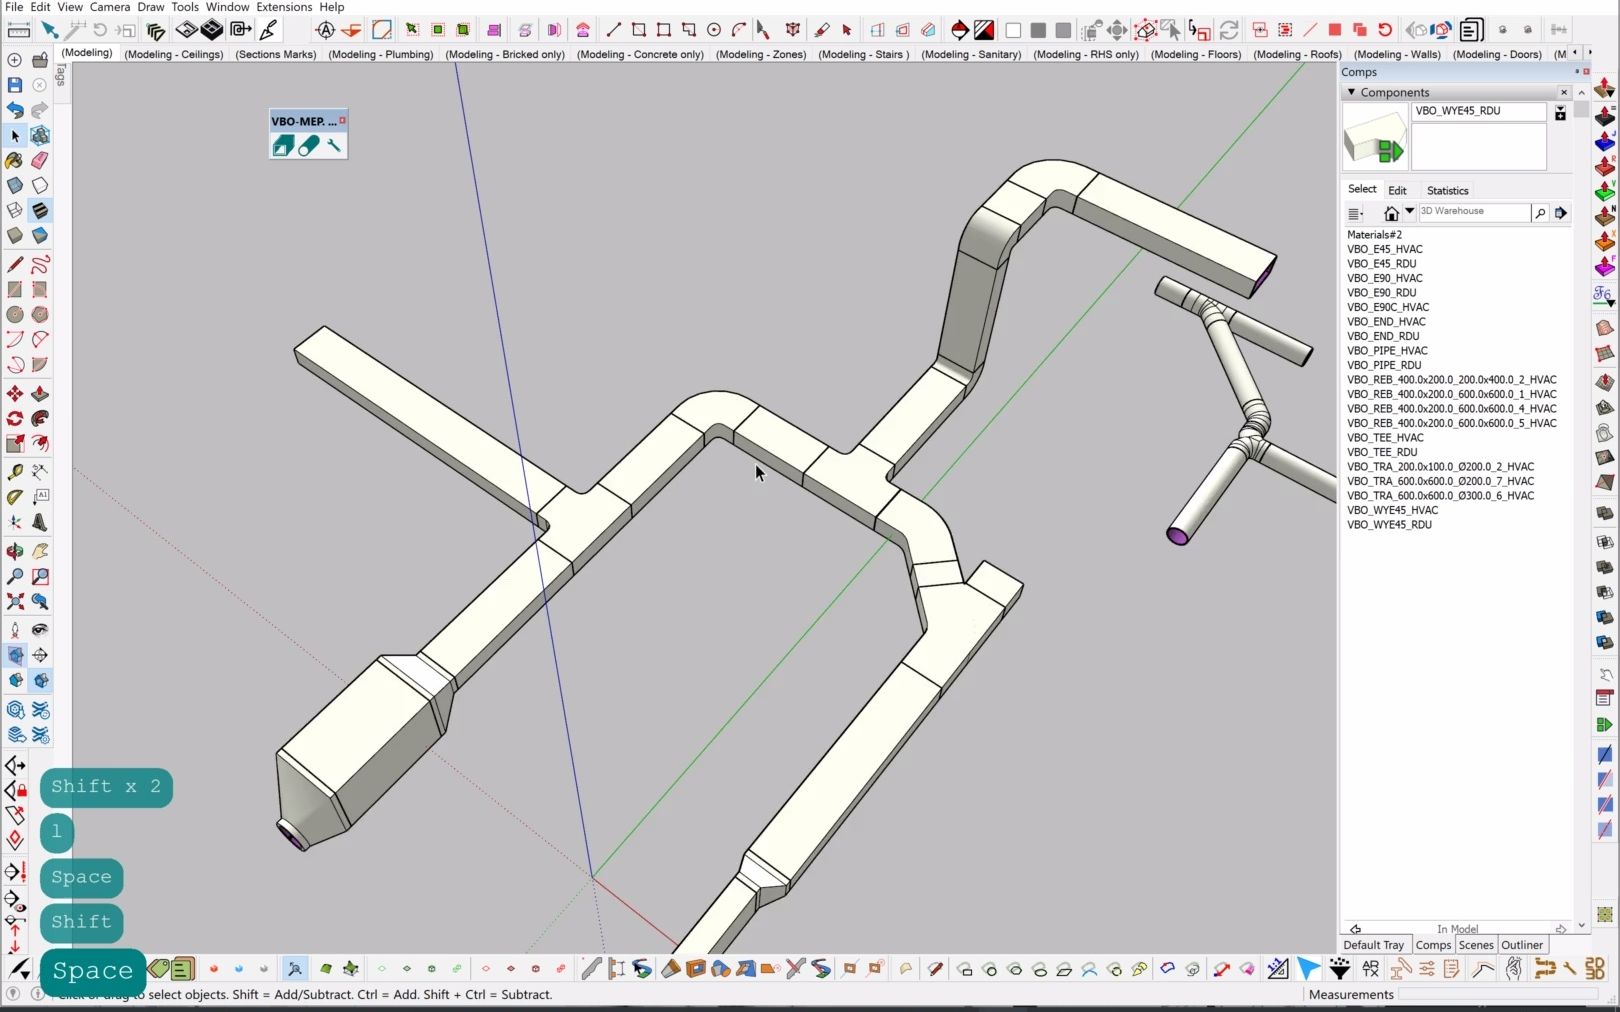The image size is (1620, 1012).
Task: Select the Line pencil tool
Action: tap(15, 265)
